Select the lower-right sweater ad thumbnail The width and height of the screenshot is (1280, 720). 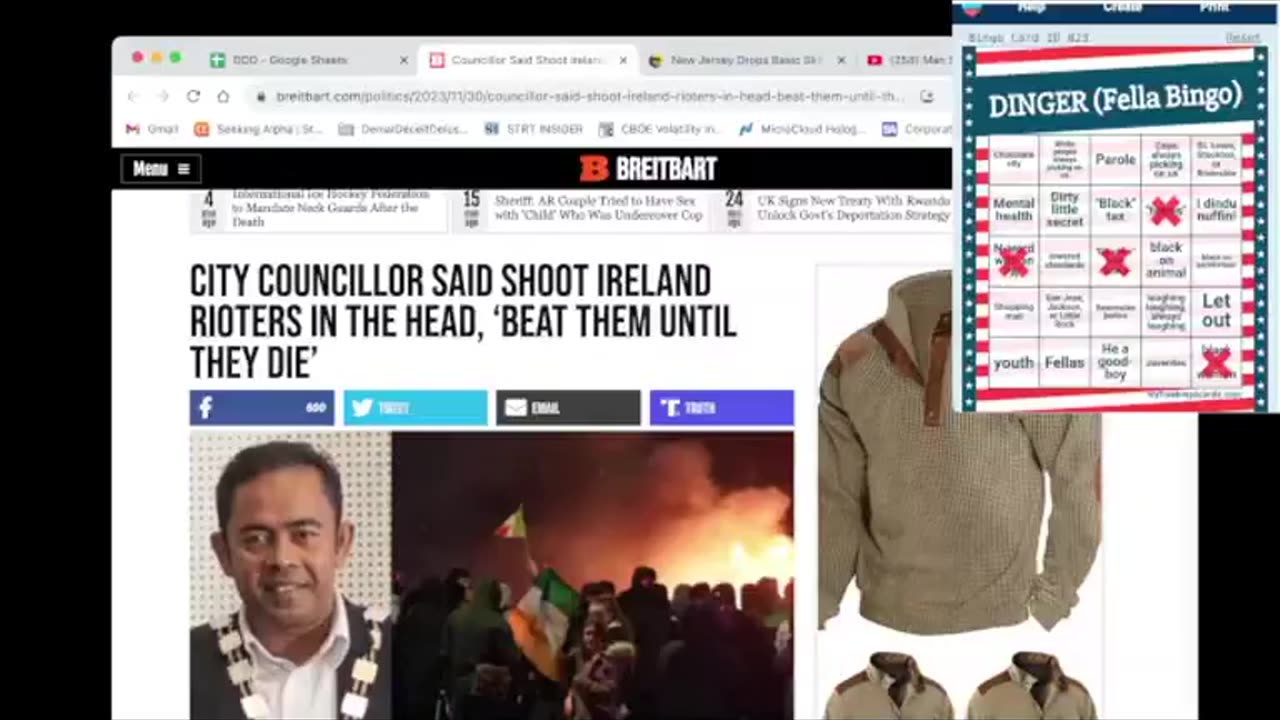point(1033,684)
